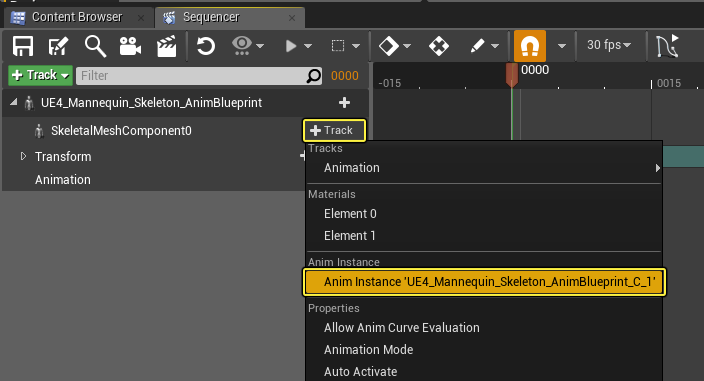Image resolution: width=704 pixels, height=381 pixels.
Task: Click the pencil edit options icon
Action: click(x=477, y=45)
